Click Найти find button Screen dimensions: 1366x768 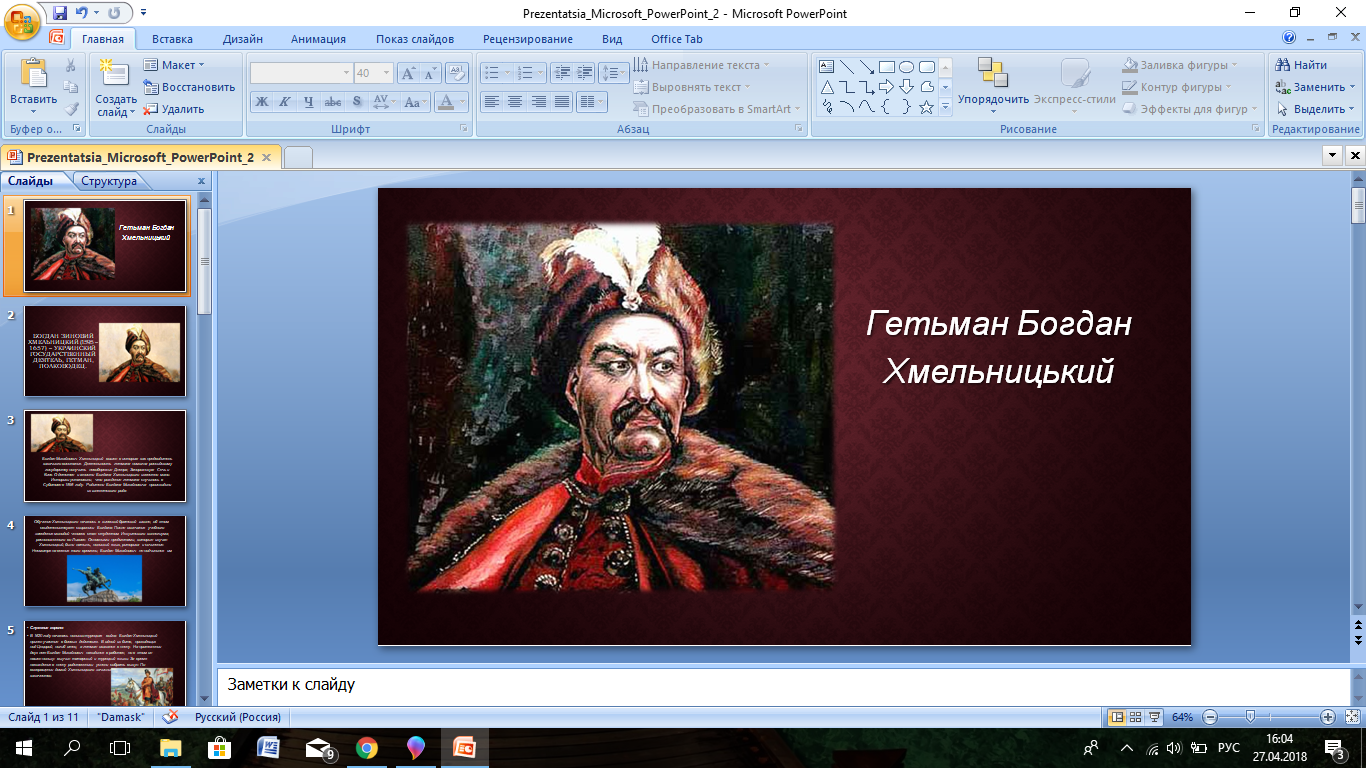(x=1301, y=65)
